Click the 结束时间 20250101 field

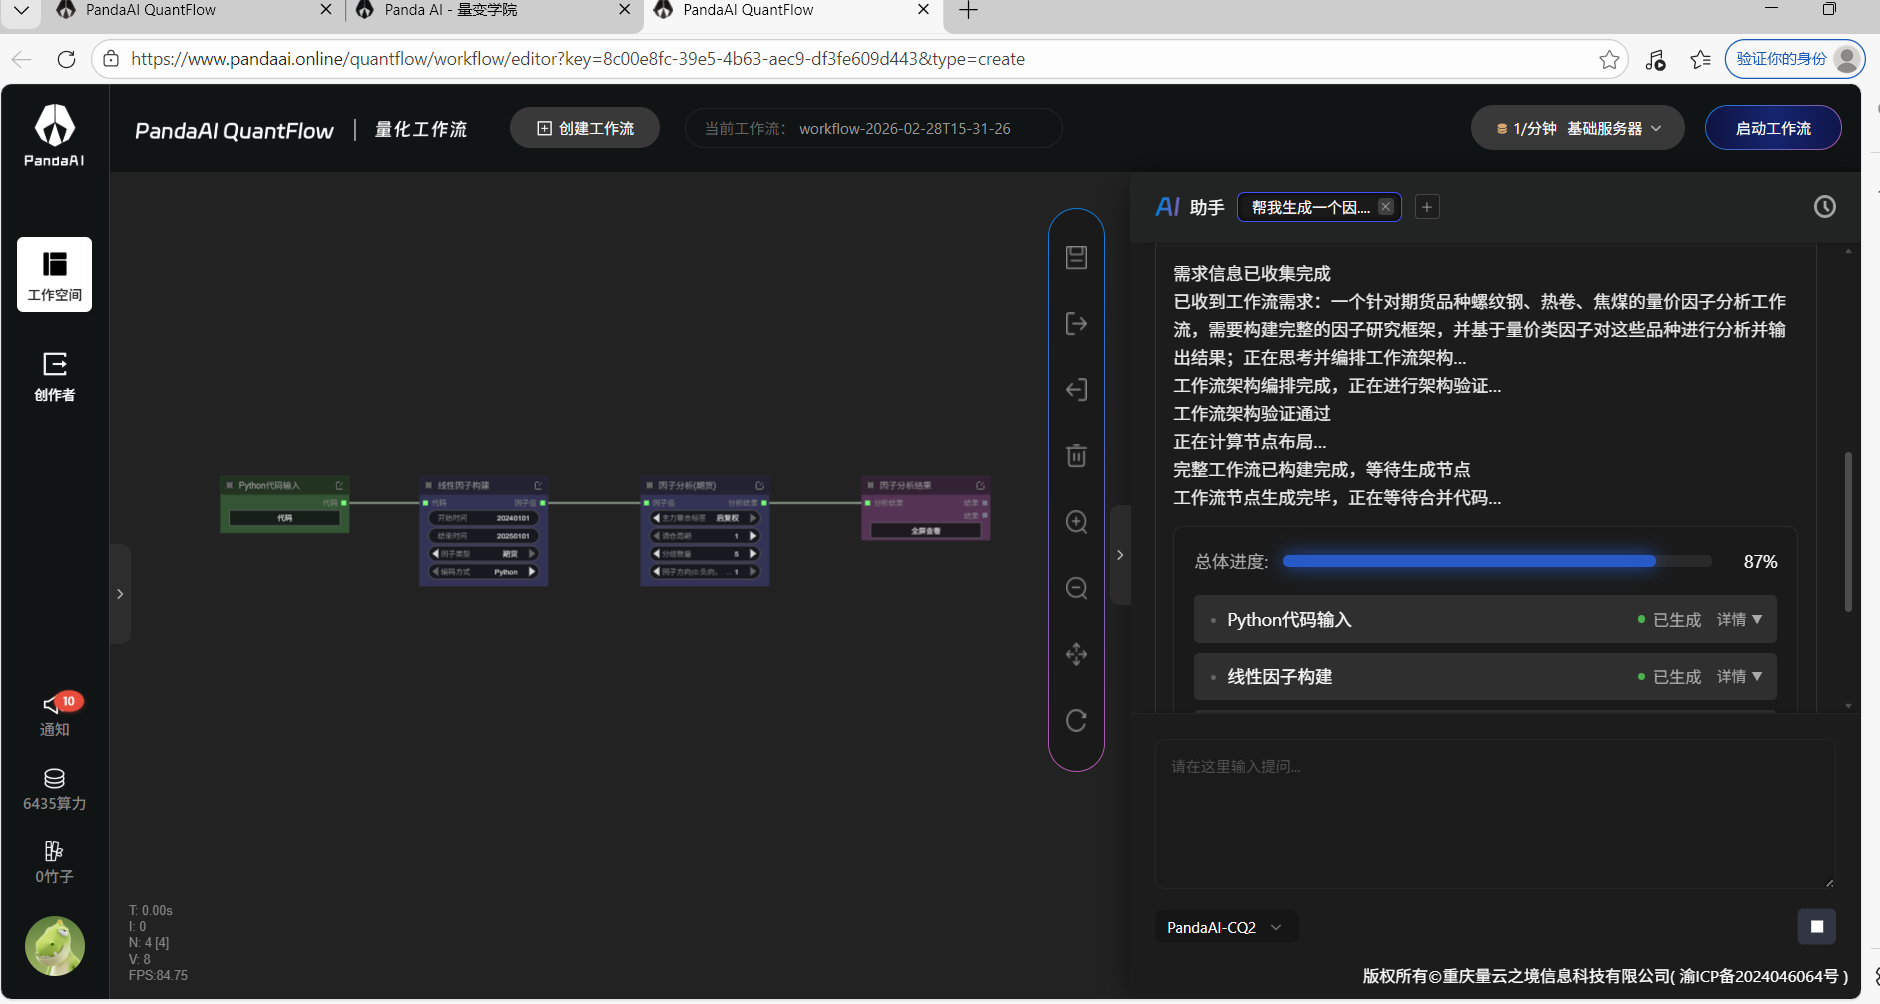[484, 535]
